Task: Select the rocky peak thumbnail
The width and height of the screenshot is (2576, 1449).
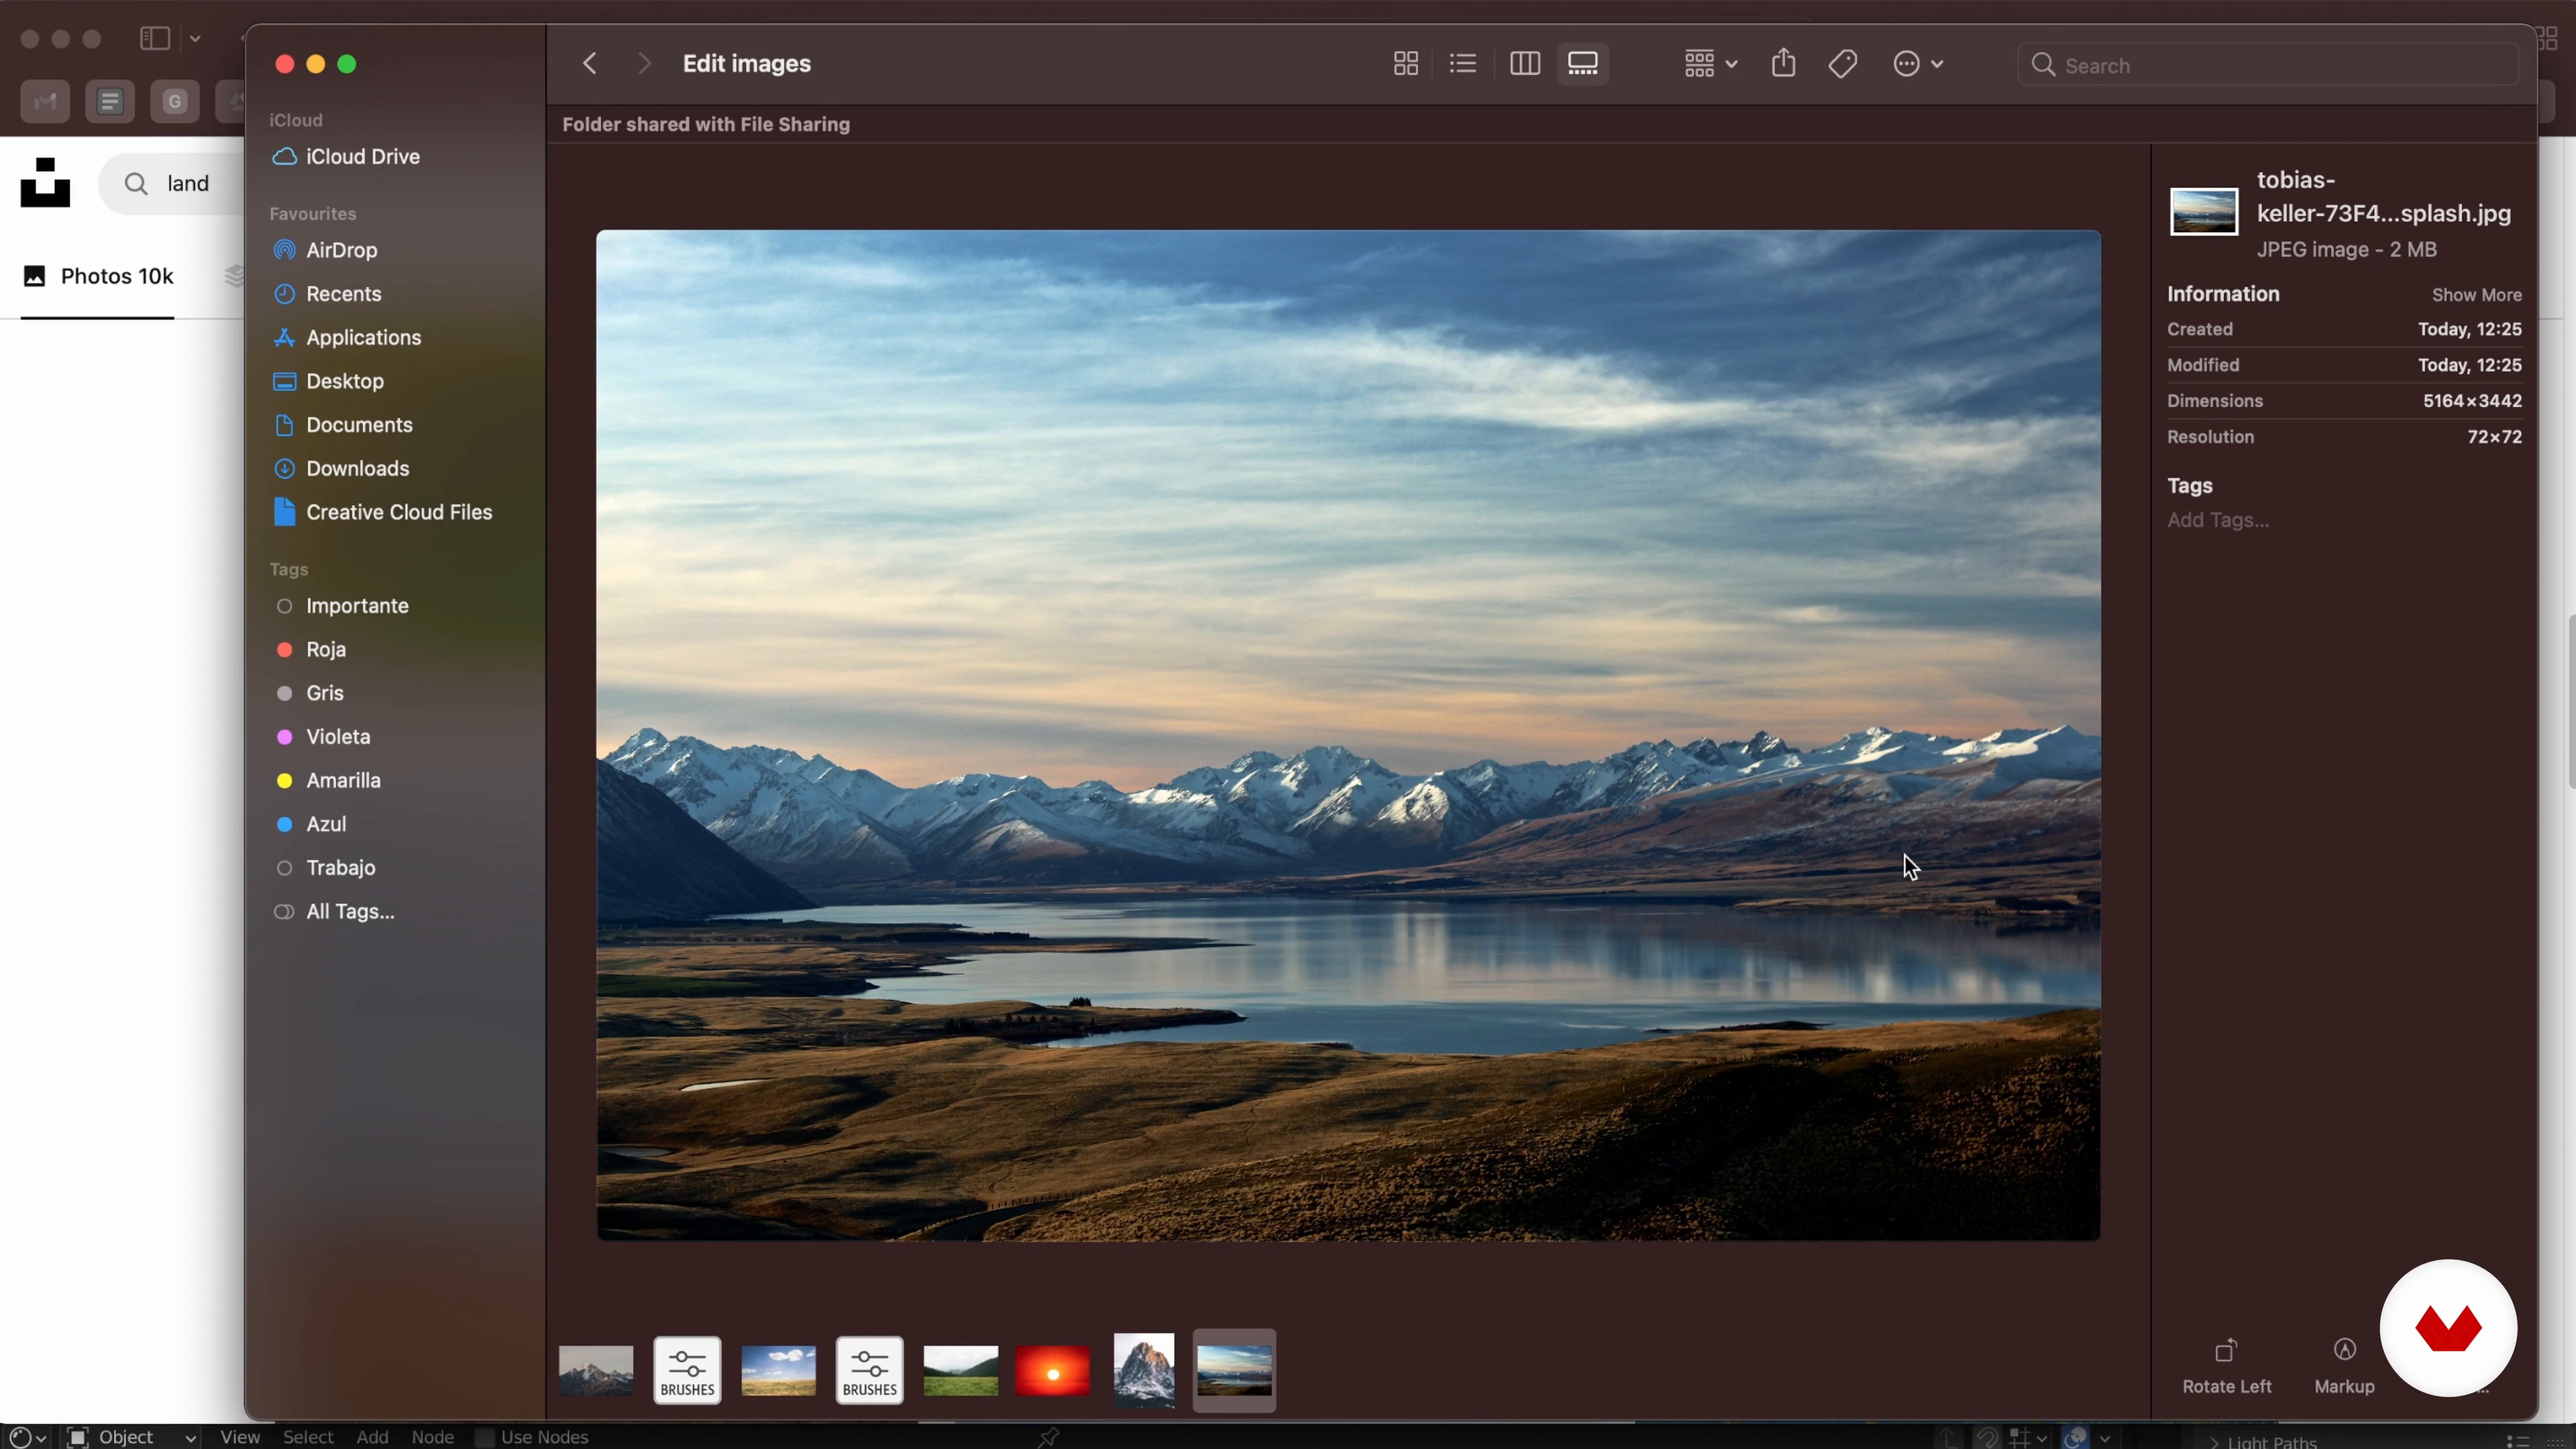Action: (1144, 1370)
